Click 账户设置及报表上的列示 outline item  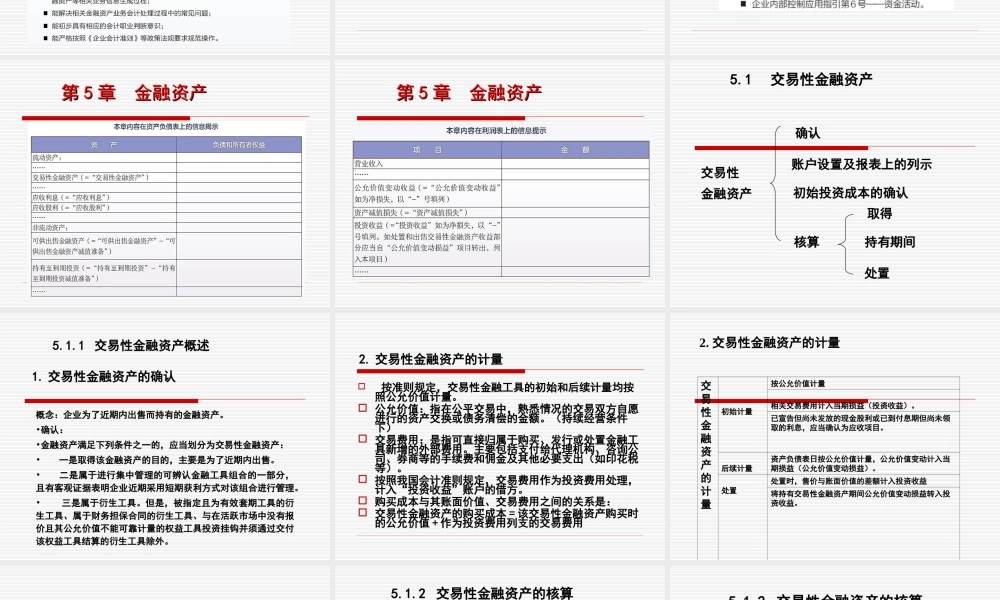click(862, 164)
